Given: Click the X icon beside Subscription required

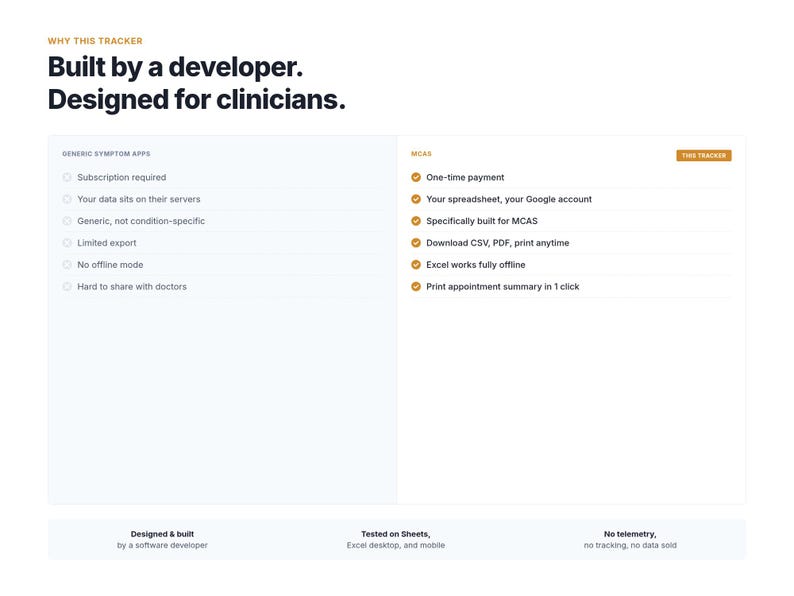Looking at the screenshot, I should point(67,177).
